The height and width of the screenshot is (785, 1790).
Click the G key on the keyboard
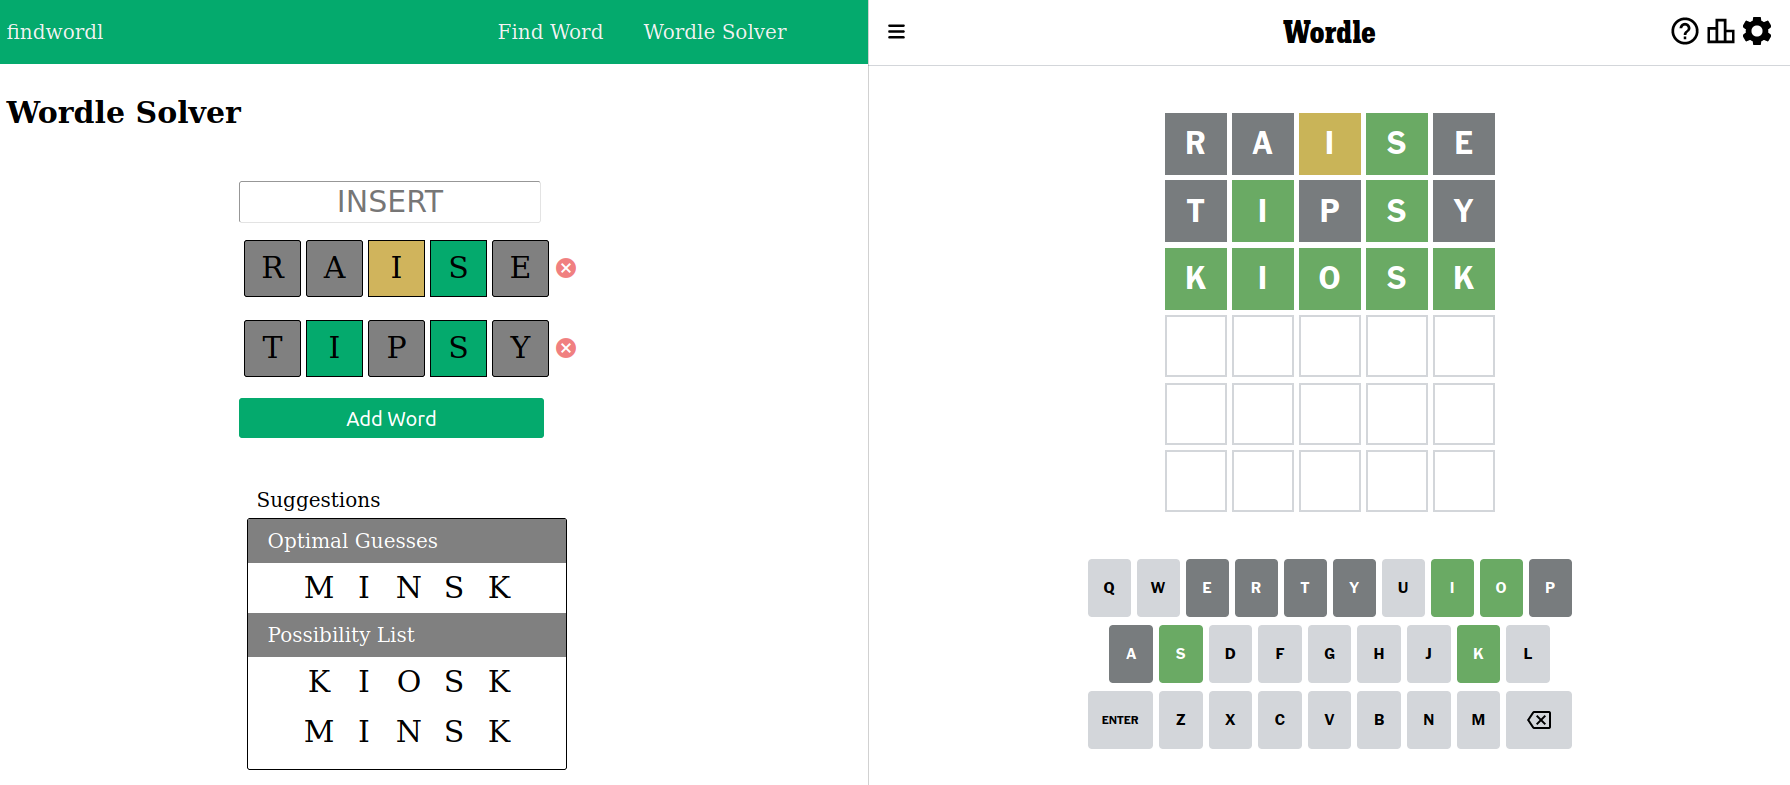click(x=1329, y=654)
